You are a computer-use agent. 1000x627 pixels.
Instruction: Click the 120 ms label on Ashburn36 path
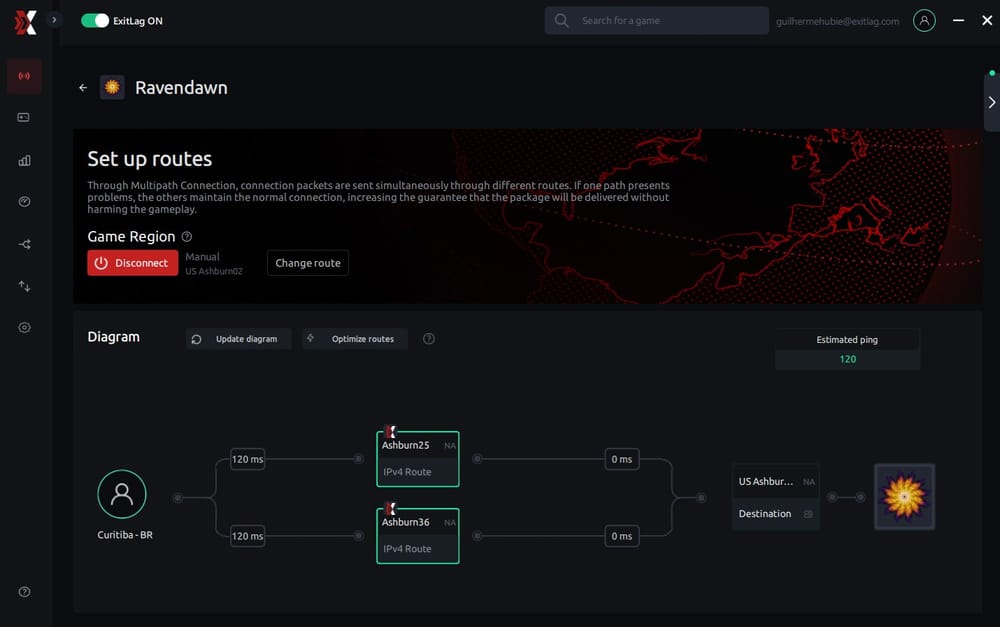[x=247, y=536]
